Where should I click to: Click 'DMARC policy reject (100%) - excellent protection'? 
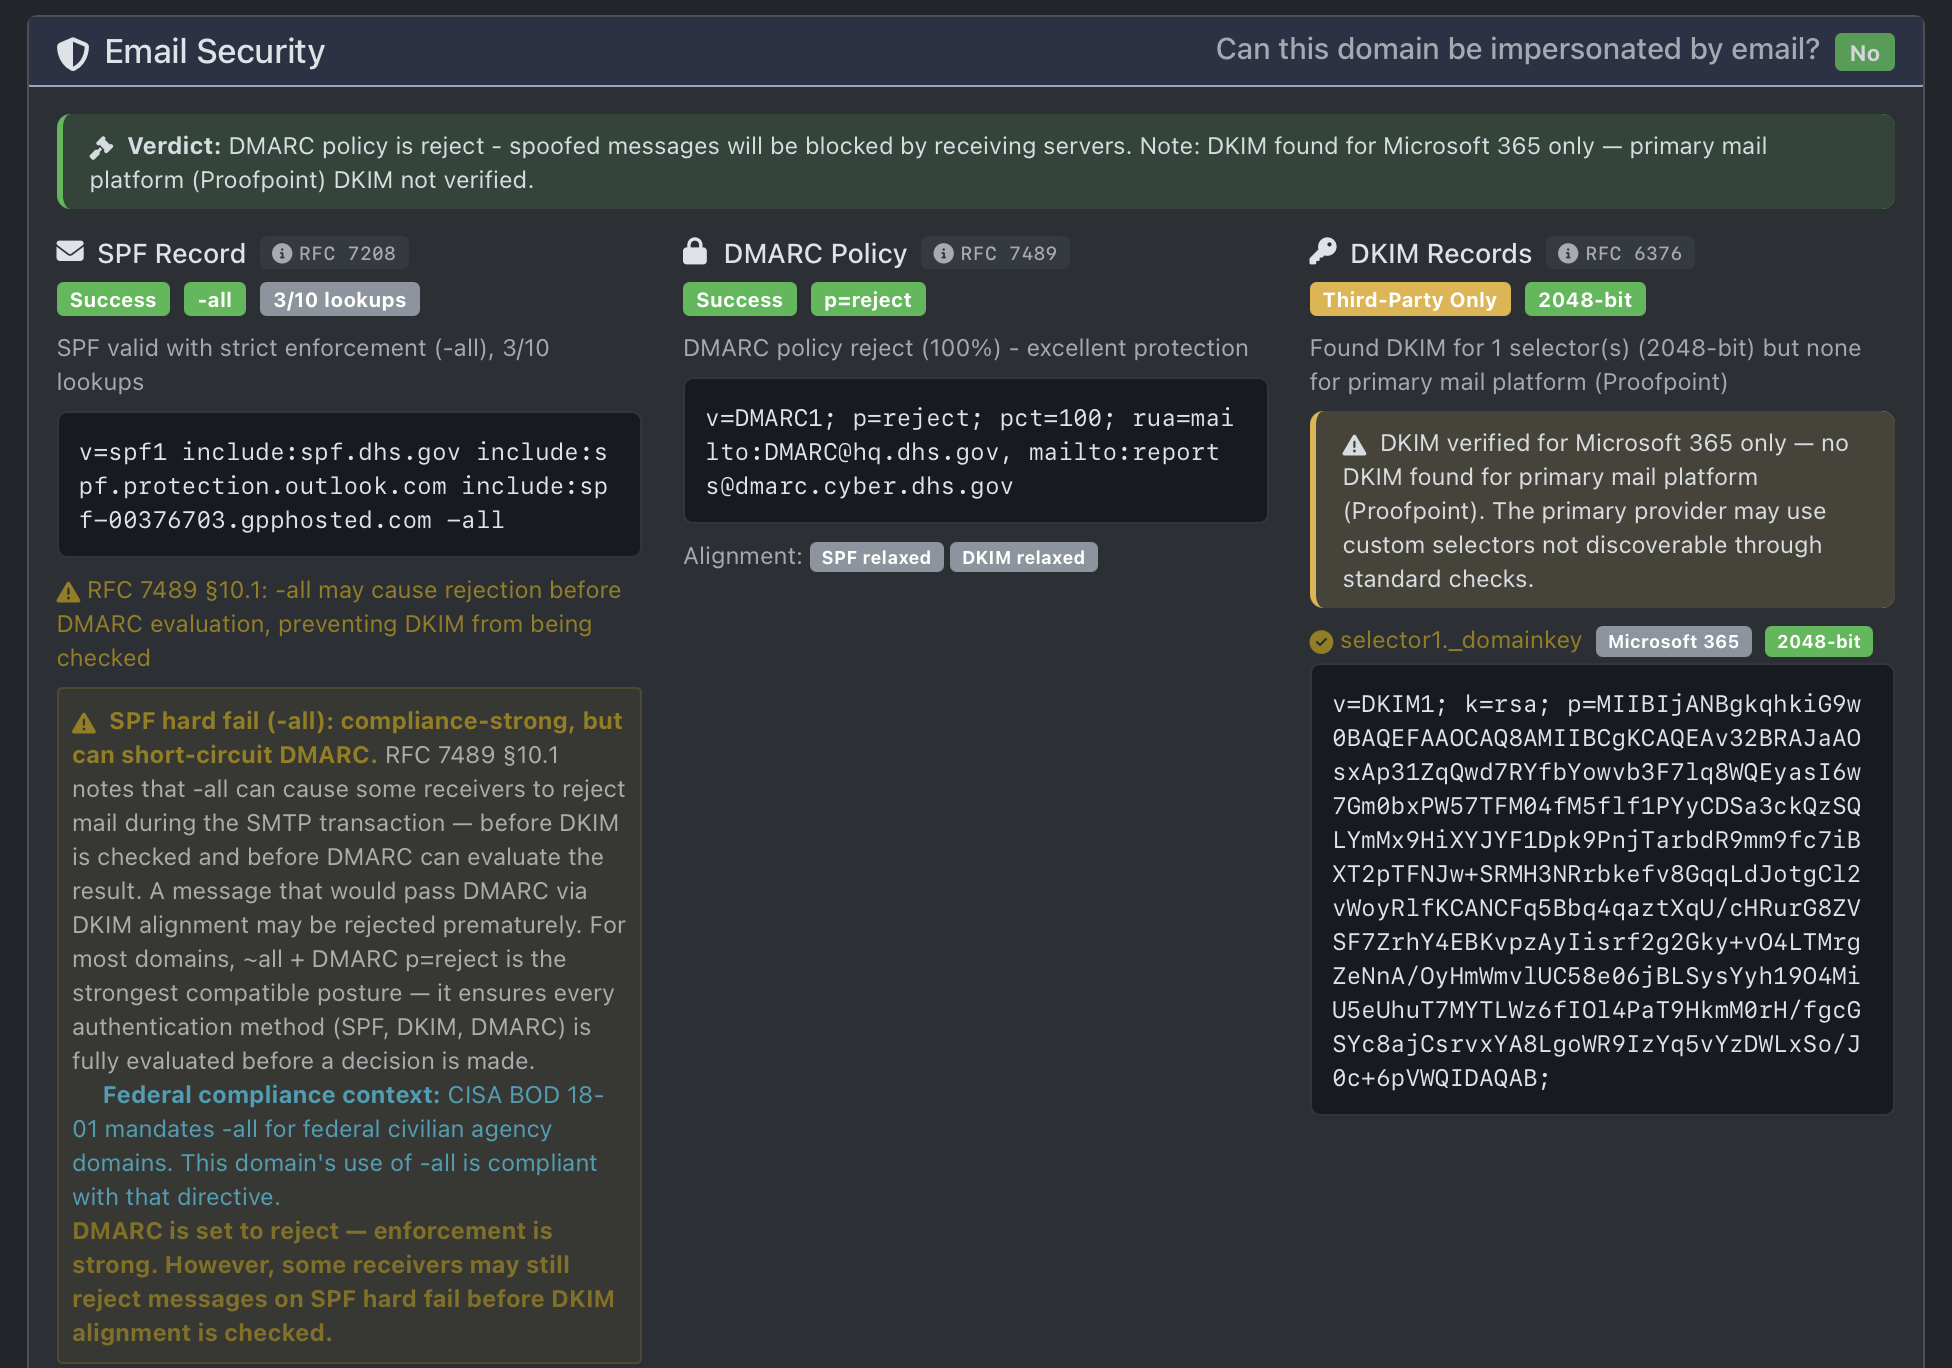tap(965, 348)
